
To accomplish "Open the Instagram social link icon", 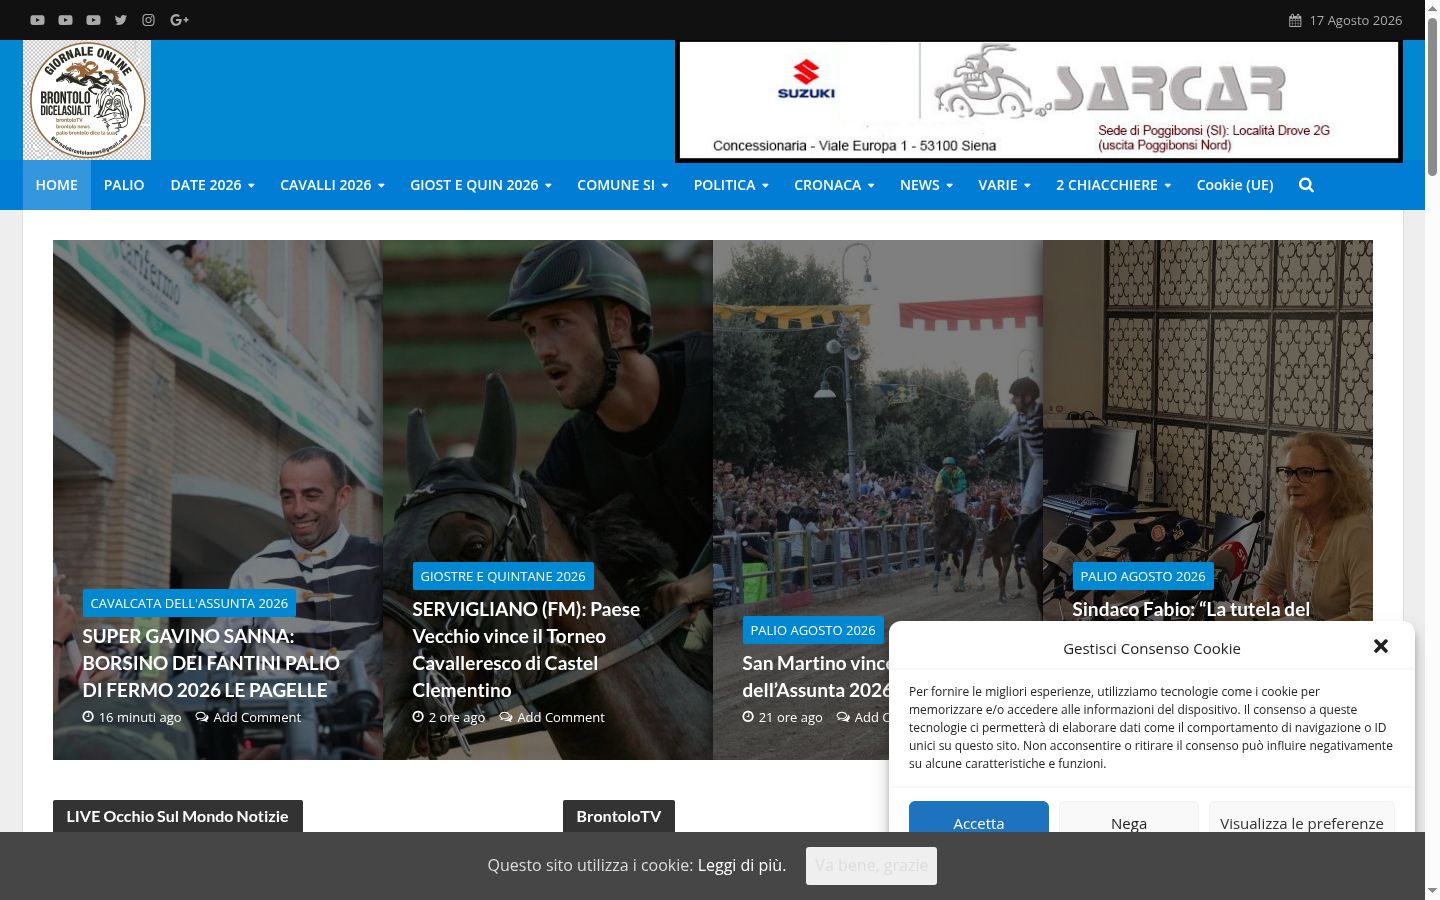I will 148,20.
